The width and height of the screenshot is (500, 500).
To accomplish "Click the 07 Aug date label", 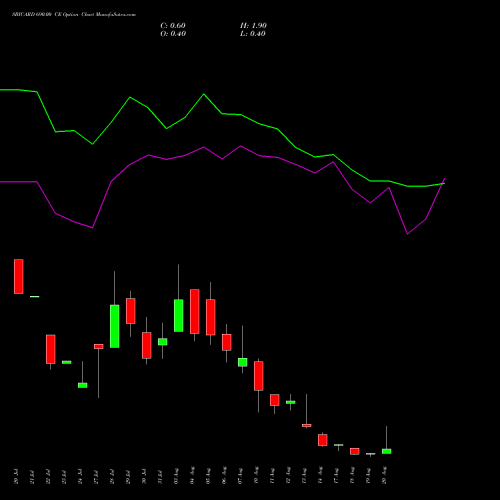I will coord(240,476).
